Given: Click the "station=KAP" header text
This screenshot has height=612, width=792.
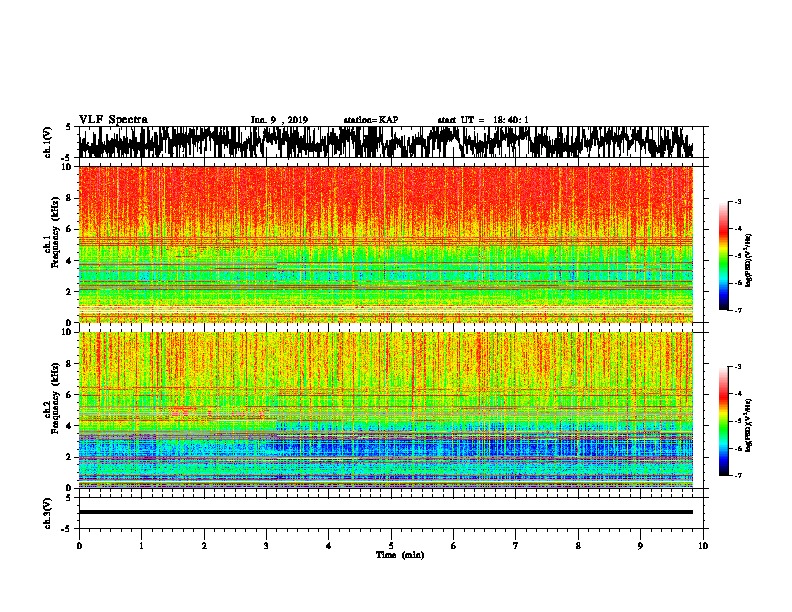Looking at the screenshot, I should pyautogui.click(x=371, y=120).
